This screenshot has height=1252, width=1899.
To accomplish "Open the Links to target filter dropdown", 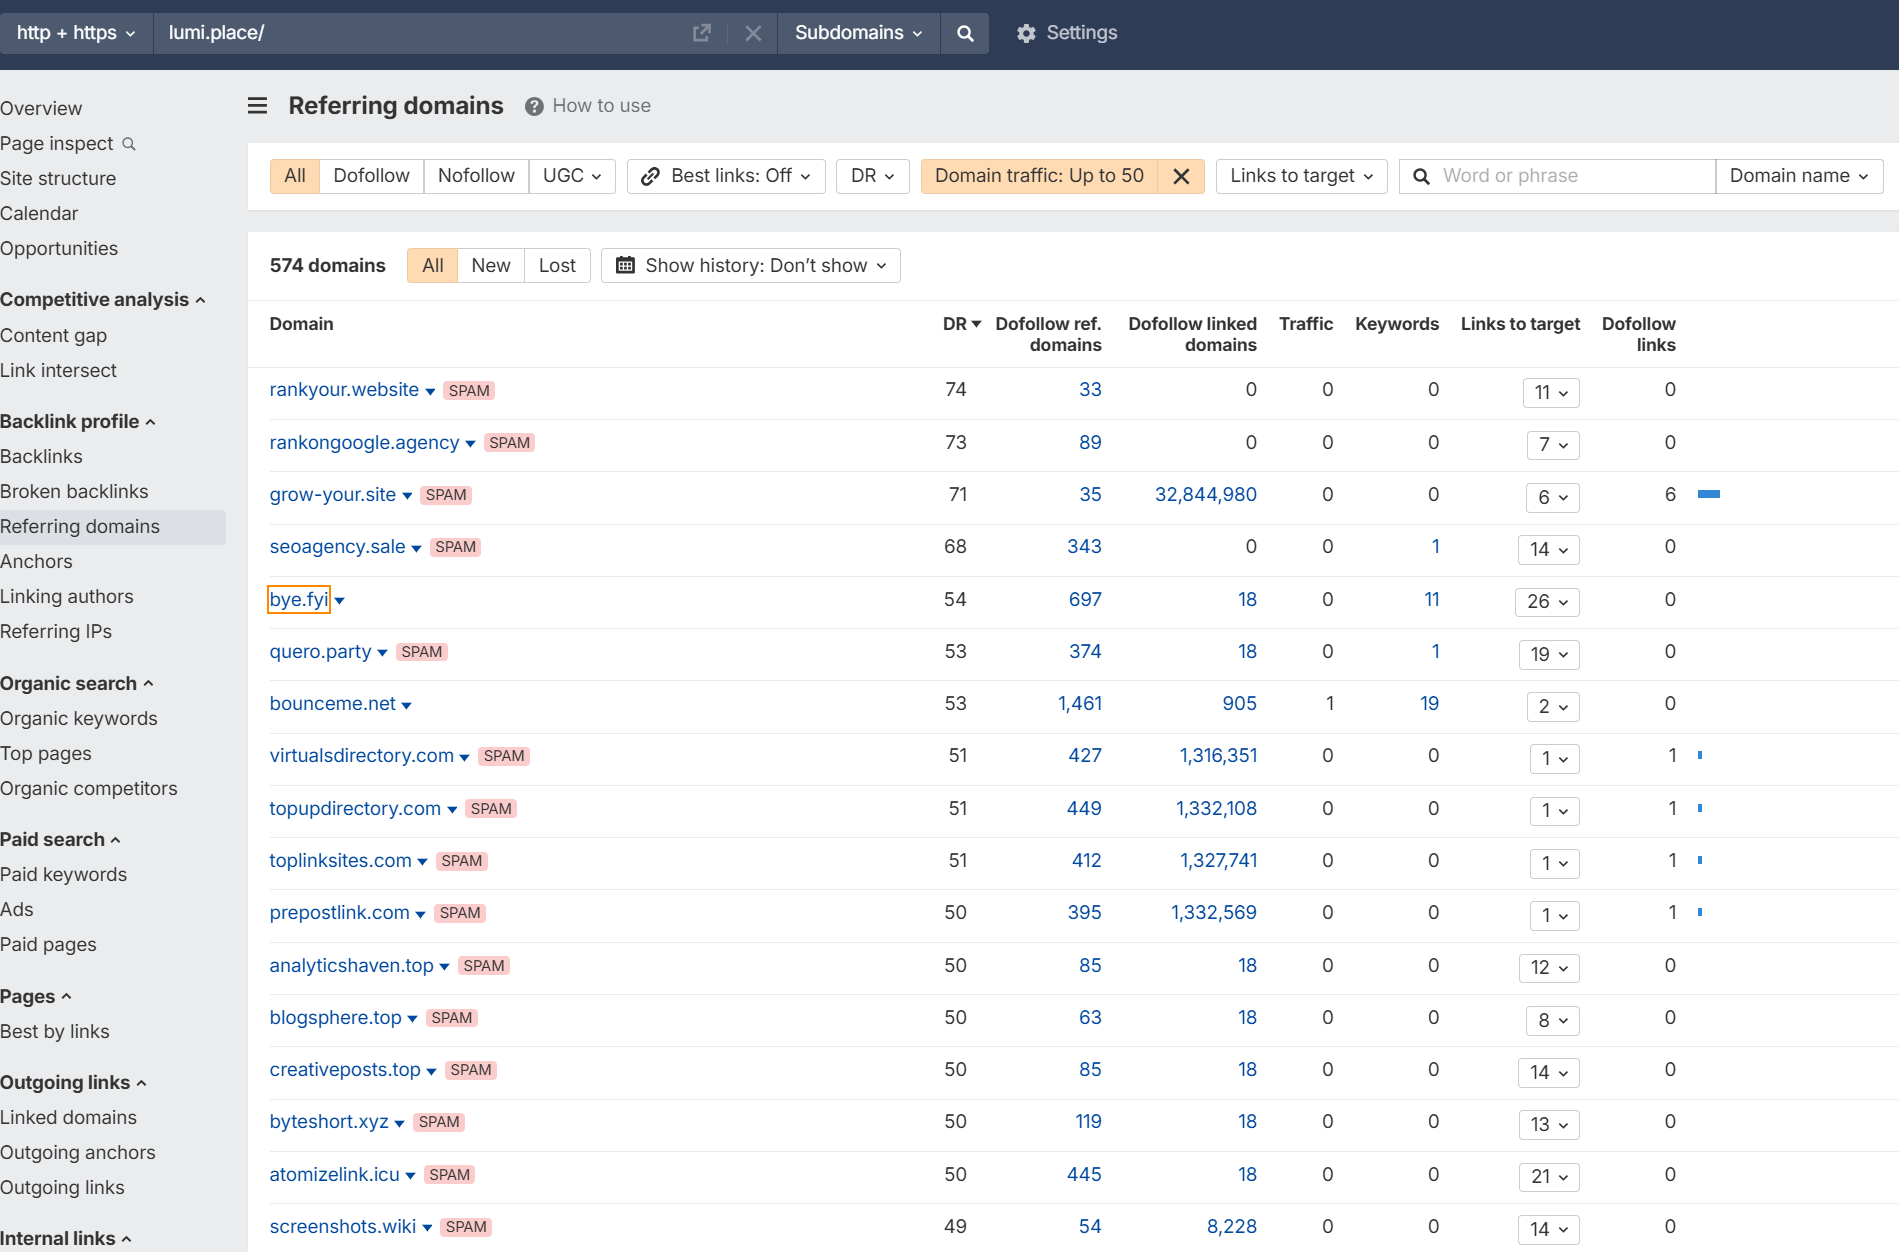I will [x=1301, y=176].
